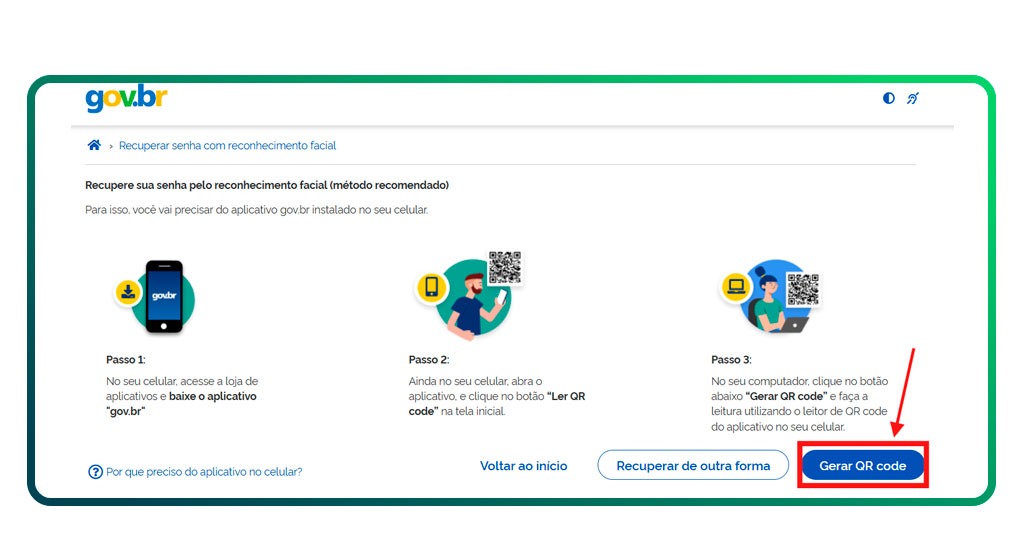The height and width of the screenshot is (536, 1024).
Task: Click the question mark help icon
Action: [x=95, y=471]
